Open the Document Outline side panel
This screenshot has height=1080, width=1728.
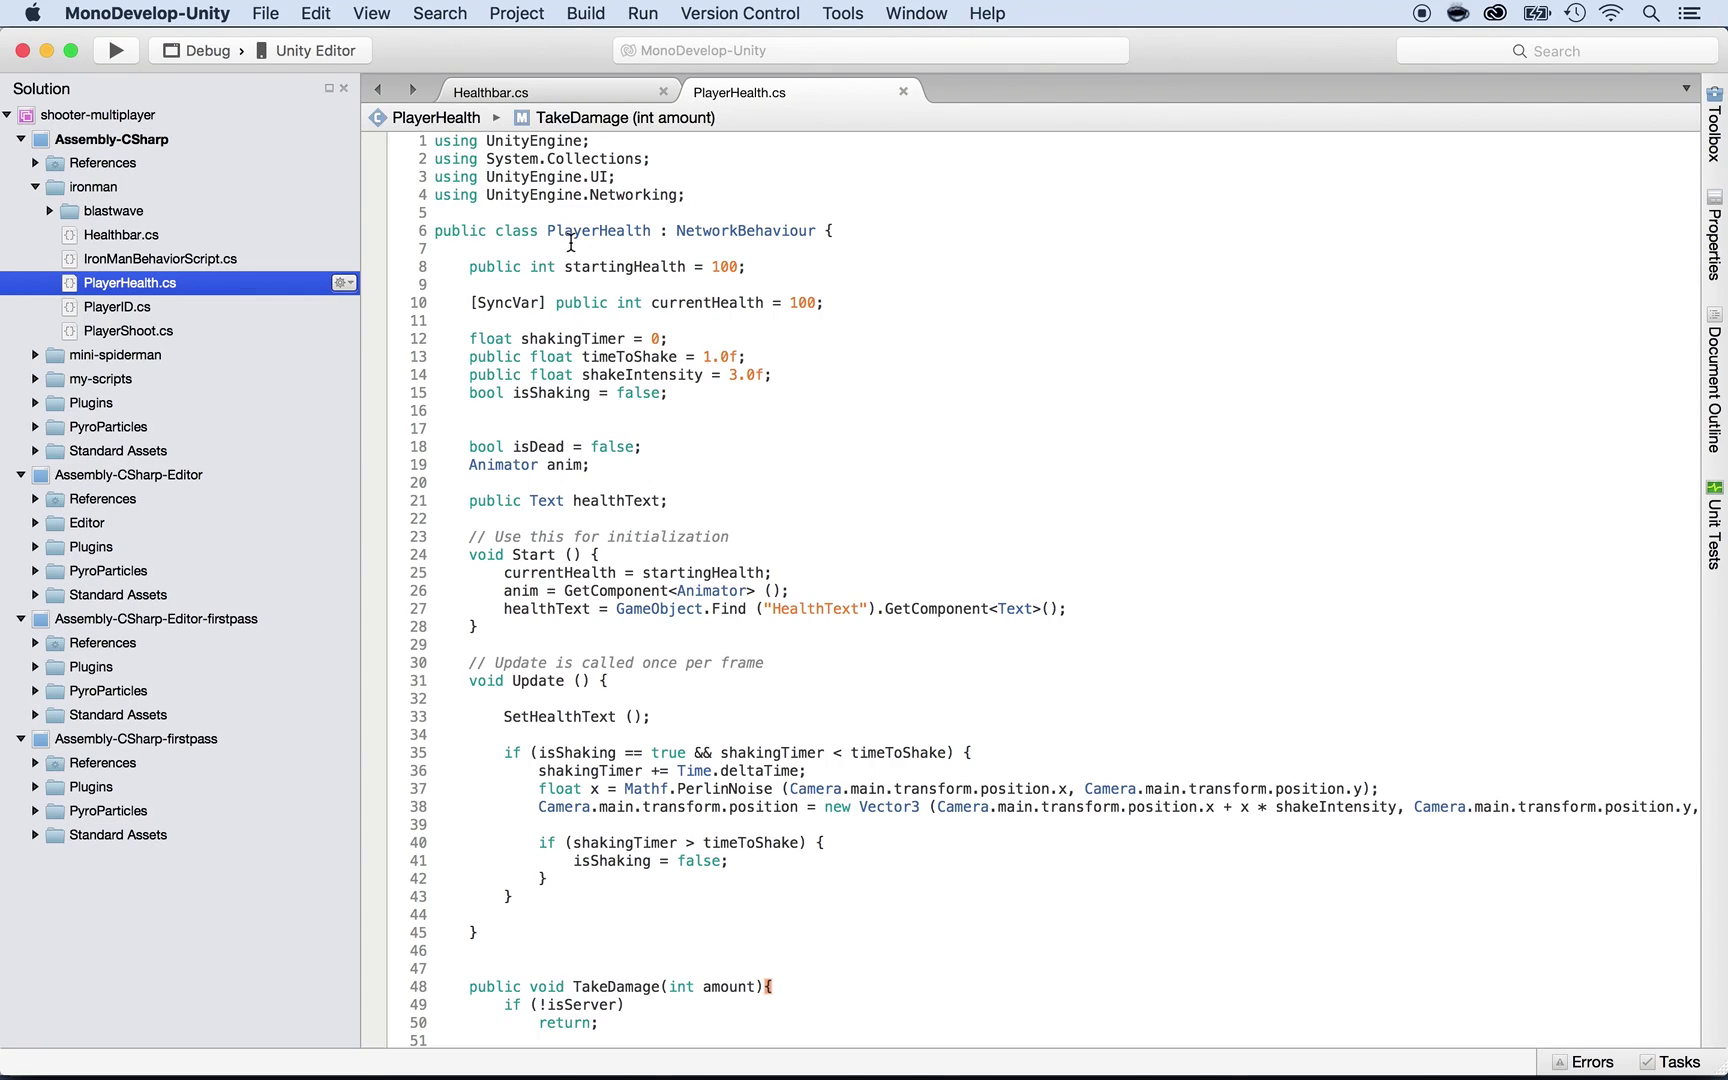click(x=1714, y=380)
